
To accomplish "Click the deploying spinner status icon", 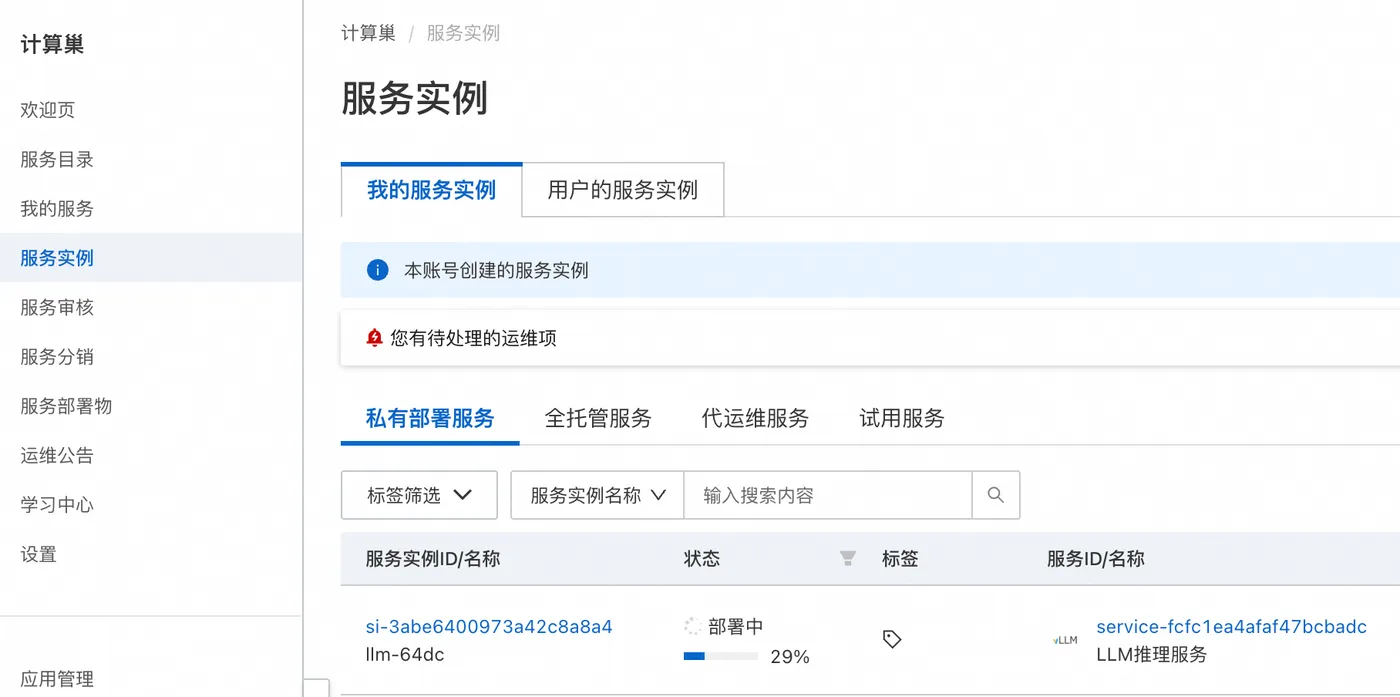I will pos(693,627).
